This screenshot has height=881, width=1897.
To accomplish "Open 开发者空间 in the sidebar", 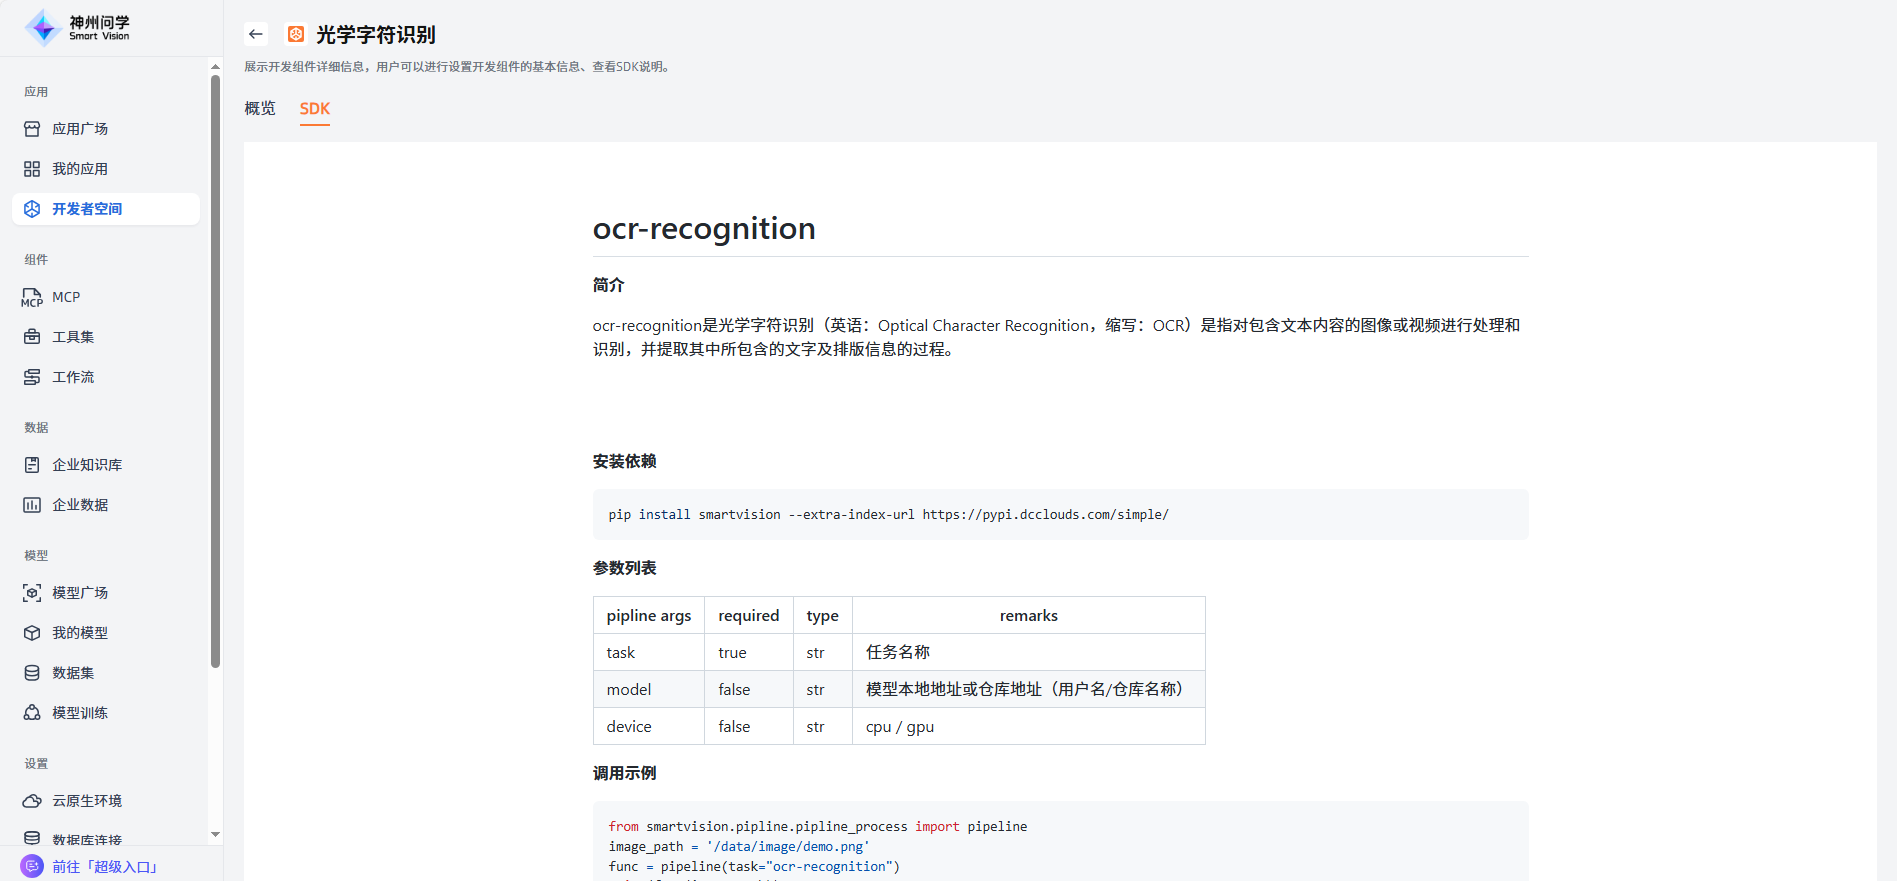I will click(87, 209).
